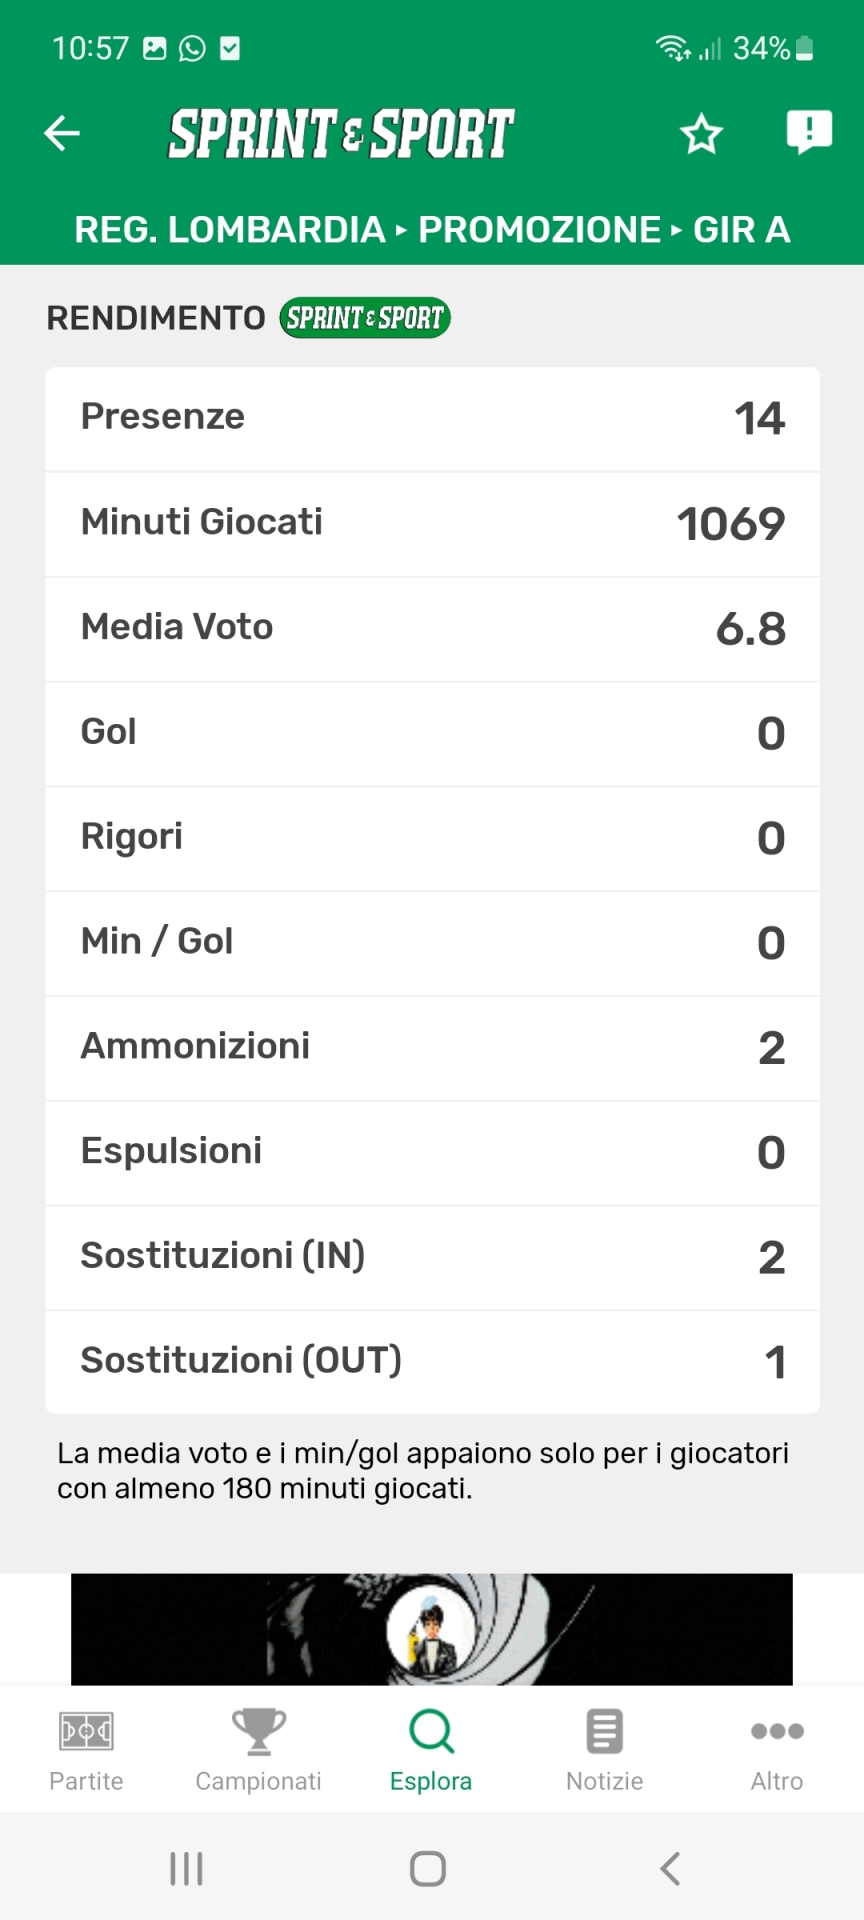
Task: Click PROMOZIONE breadcrumb link
Action: (539, 230)
